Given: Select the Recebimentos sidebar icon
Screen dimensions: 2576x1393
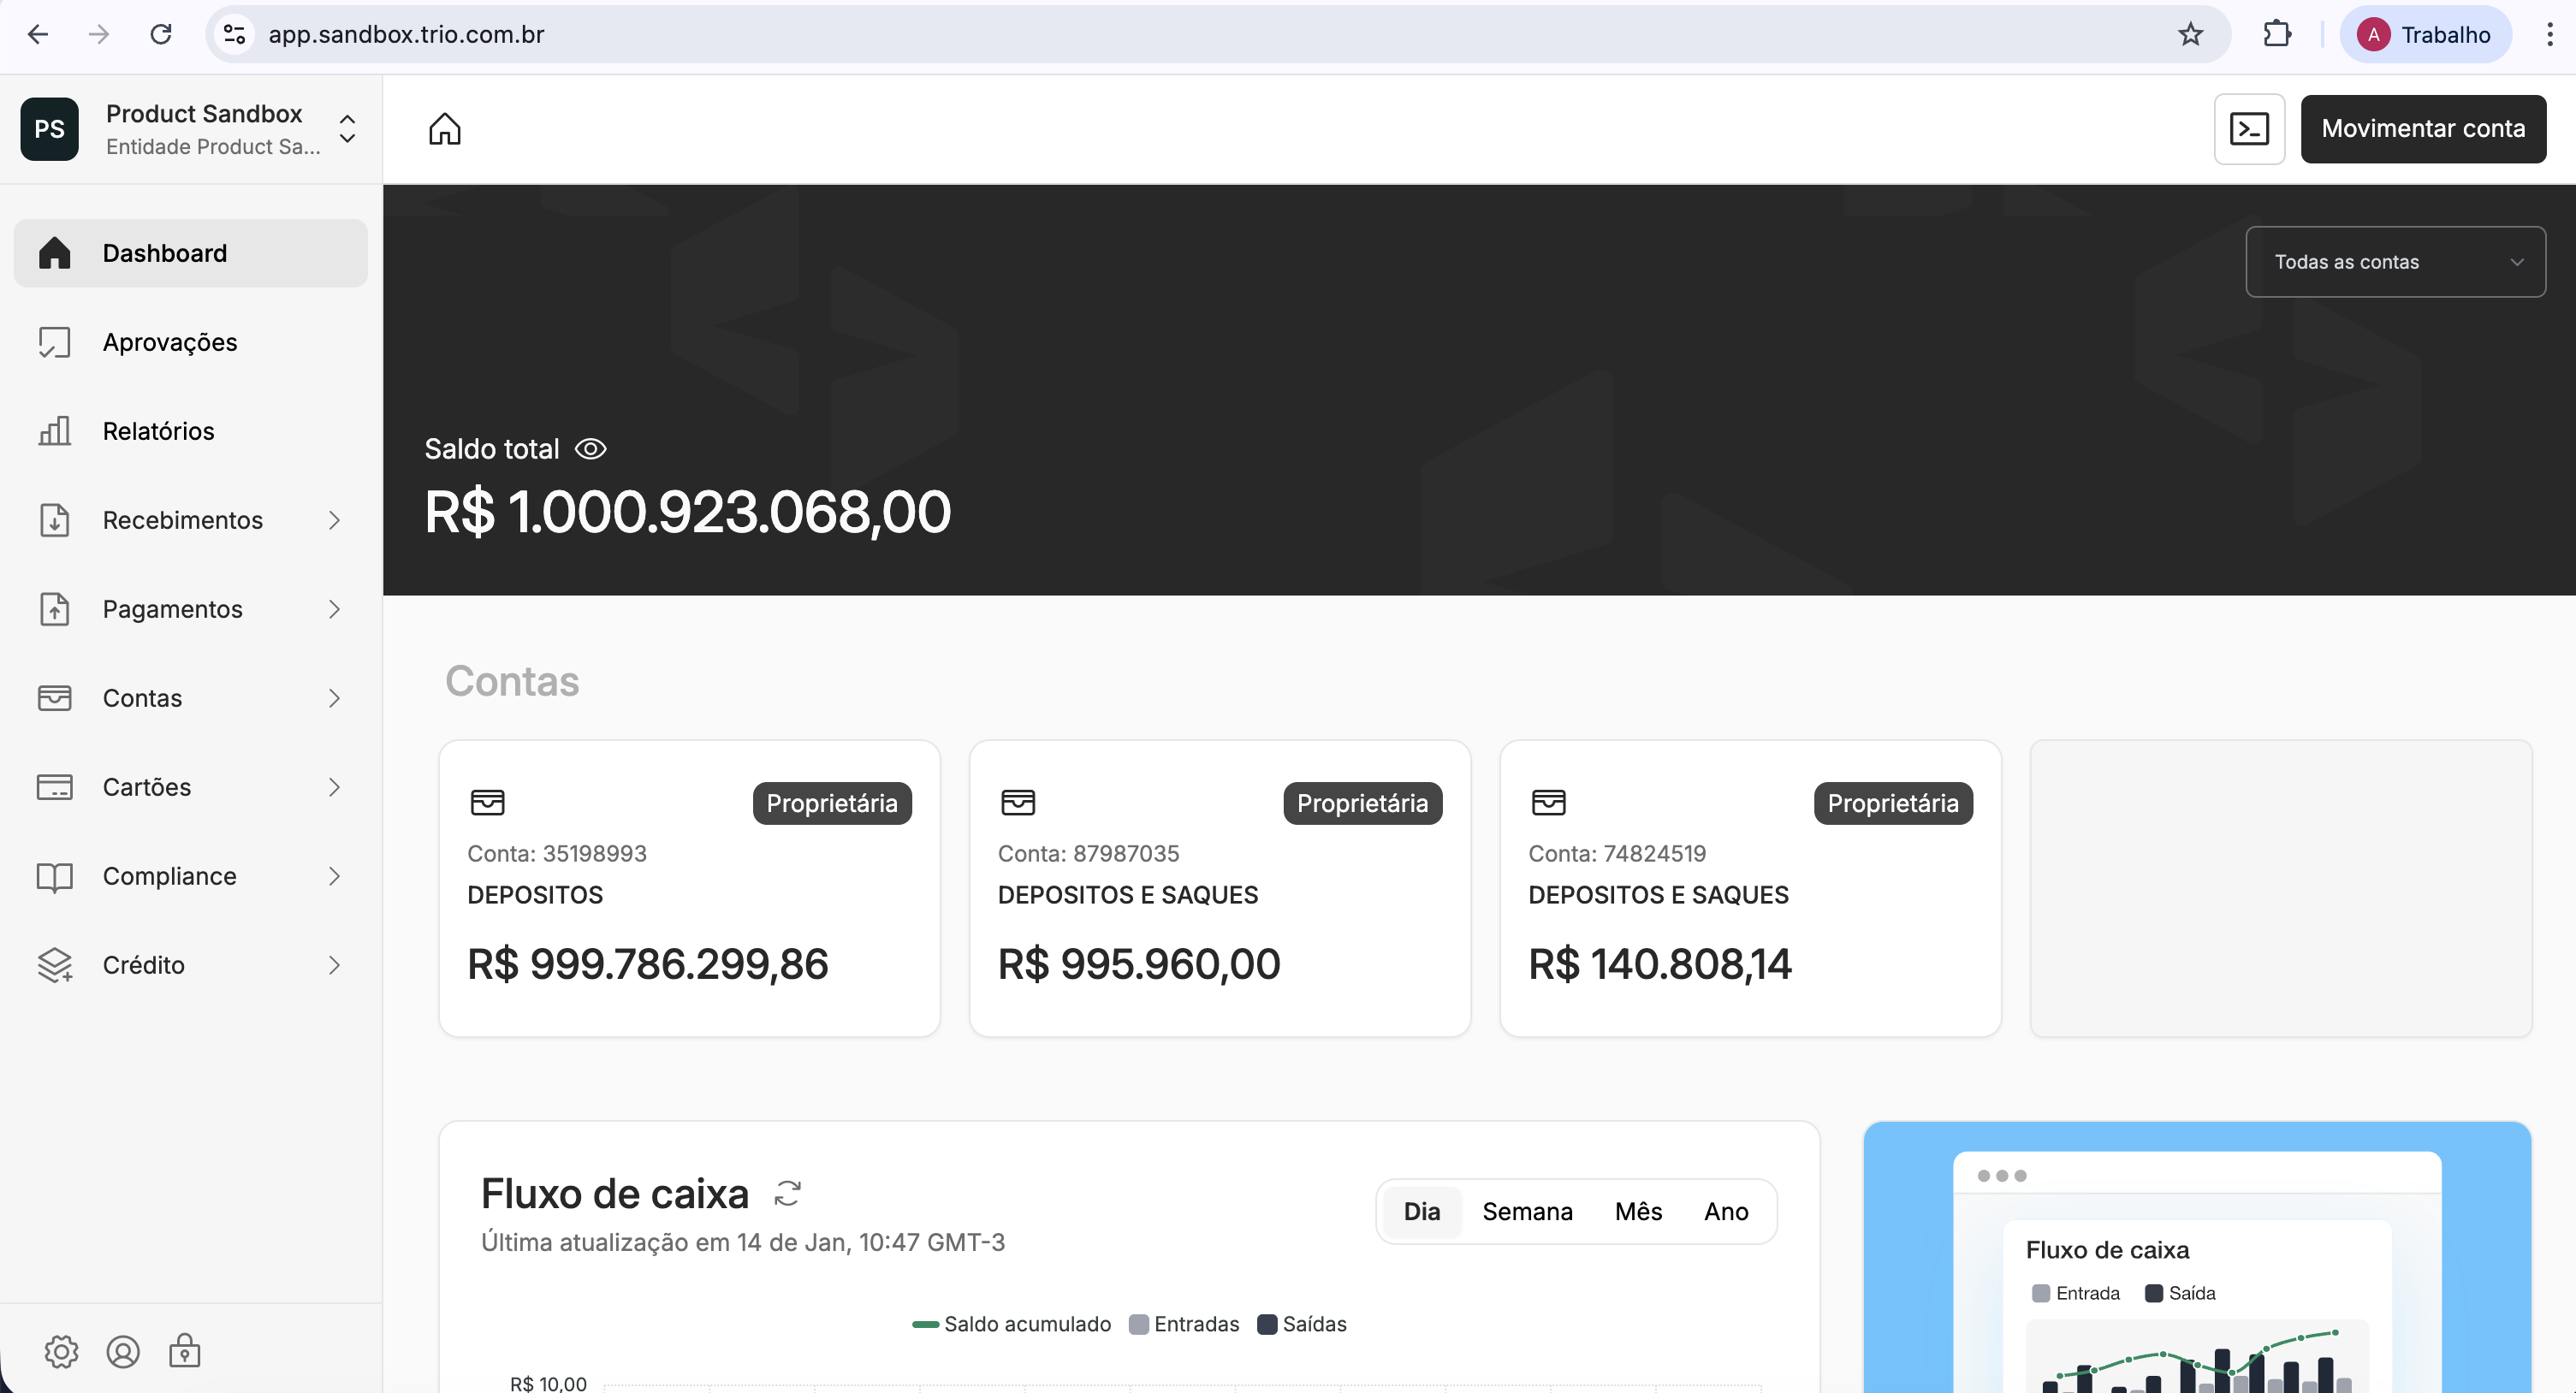Looking at the screenshot, I should pos(55,520).
